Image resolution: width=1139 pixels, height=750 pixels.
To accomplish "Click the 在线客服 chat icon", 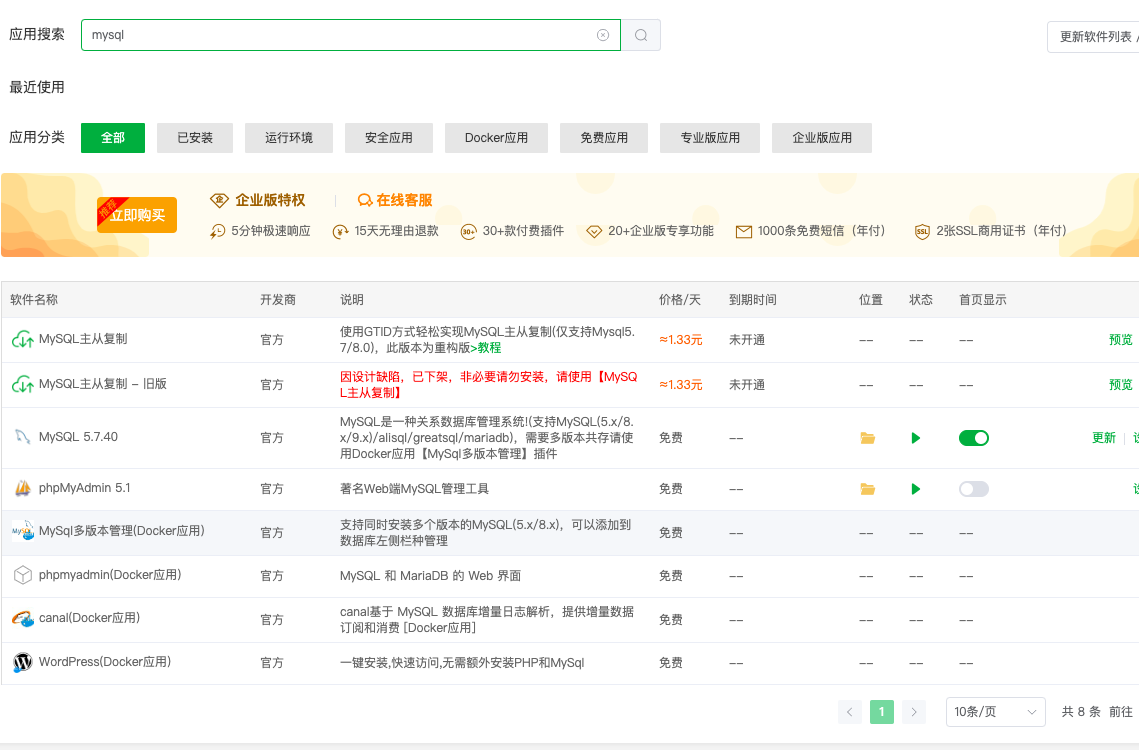I will [x=365, y=200].
